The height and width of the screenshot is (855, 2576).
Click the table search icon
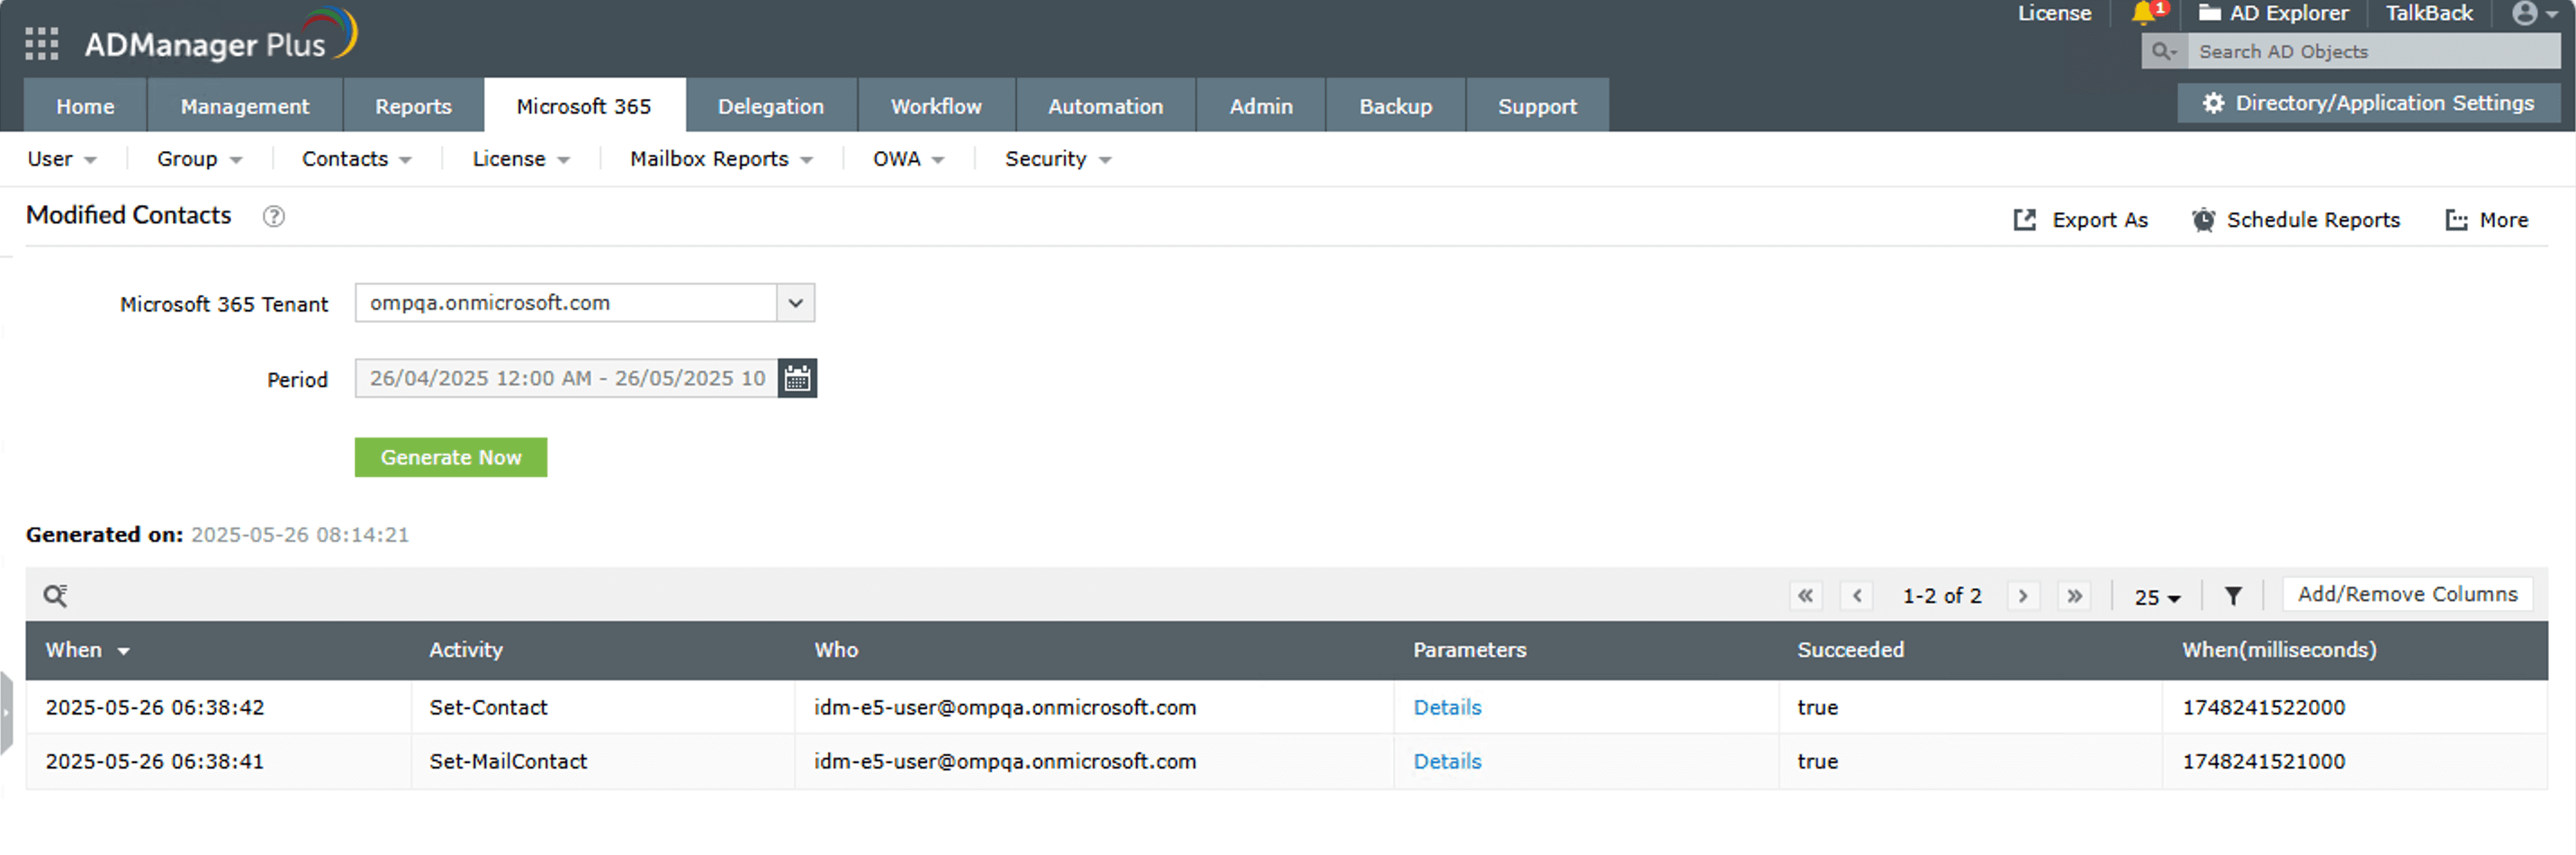point(55,596)
